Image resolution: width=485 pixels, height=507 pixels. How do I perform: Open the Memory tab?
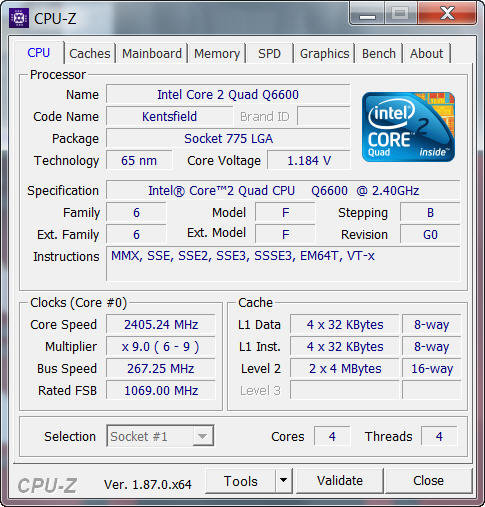[x=217, y=53]
